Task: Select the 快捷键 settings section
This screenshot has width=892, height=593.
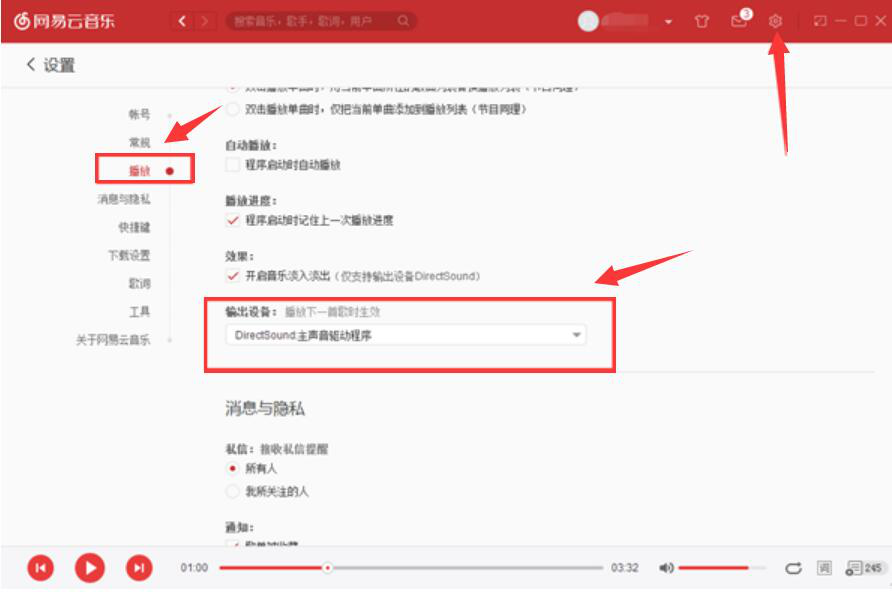Action: click(134, 227)
